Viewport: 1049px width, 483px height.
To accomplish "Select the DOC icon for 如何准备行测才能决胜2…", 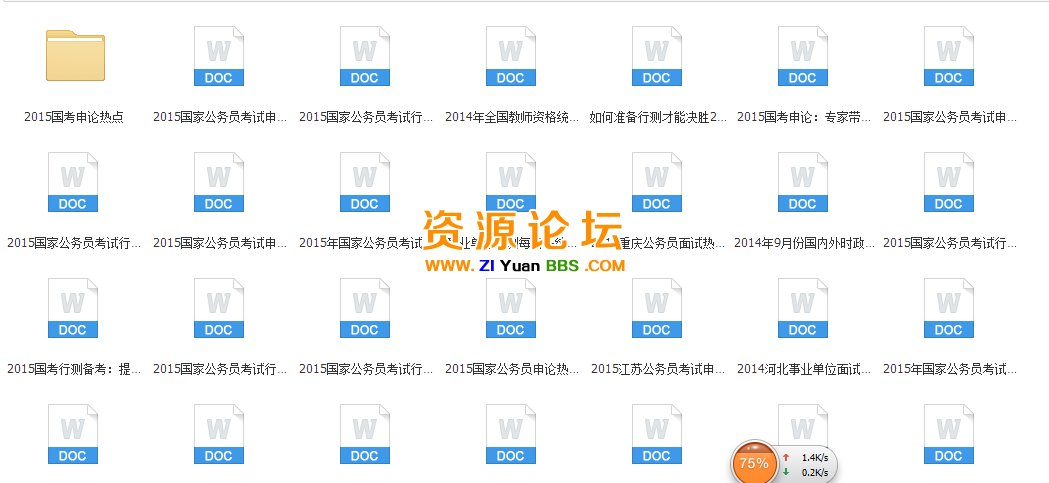I will coord(656,56).
